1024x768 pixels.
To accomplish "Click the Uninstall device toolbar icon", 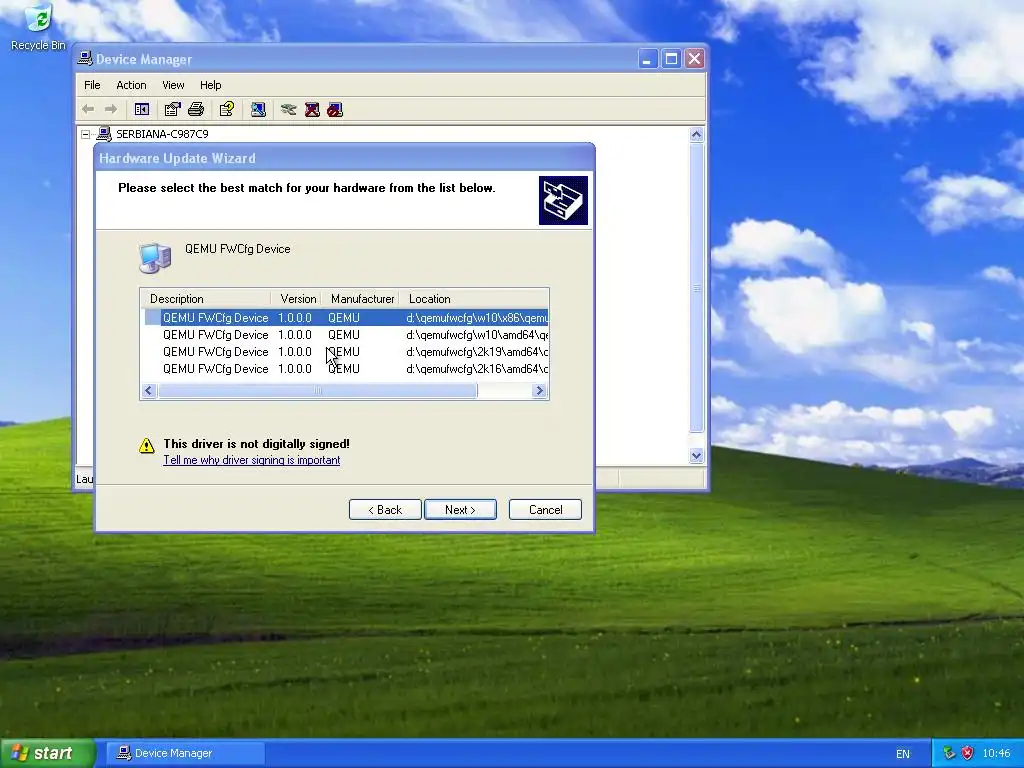I will point(312,110).
